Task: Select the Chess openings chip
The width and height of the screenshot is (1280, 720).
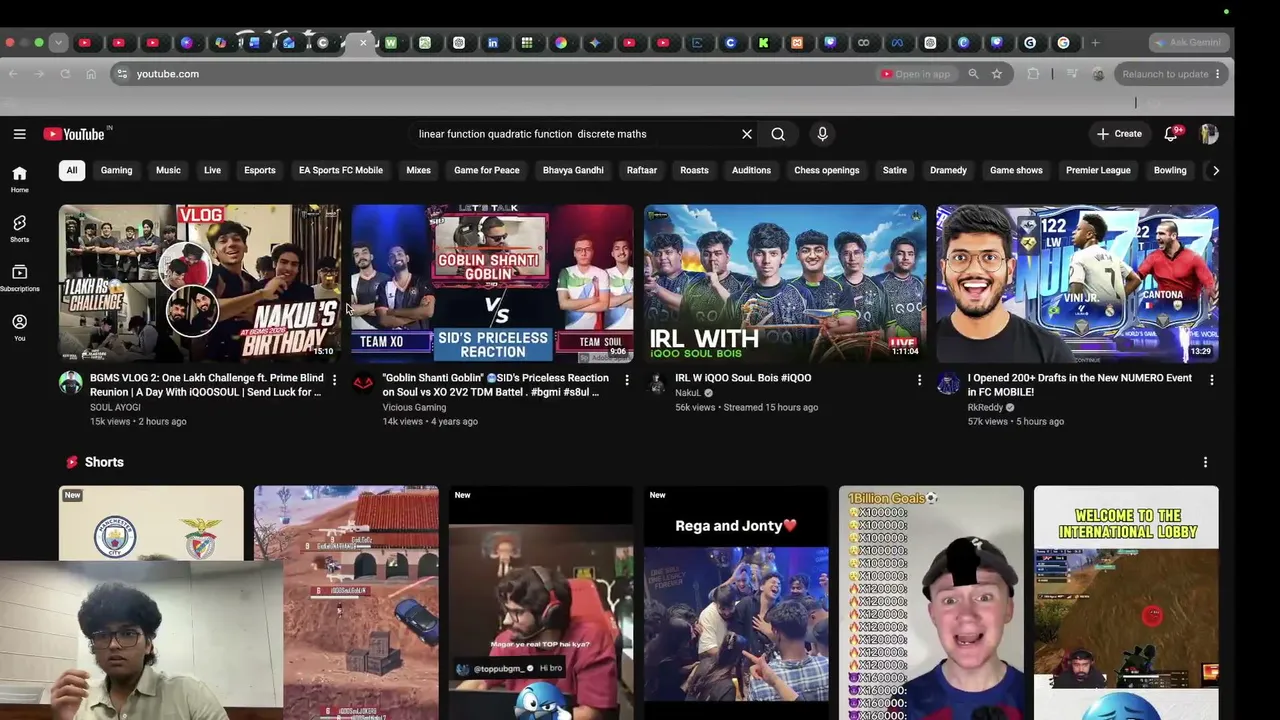Action: [827, 171]
